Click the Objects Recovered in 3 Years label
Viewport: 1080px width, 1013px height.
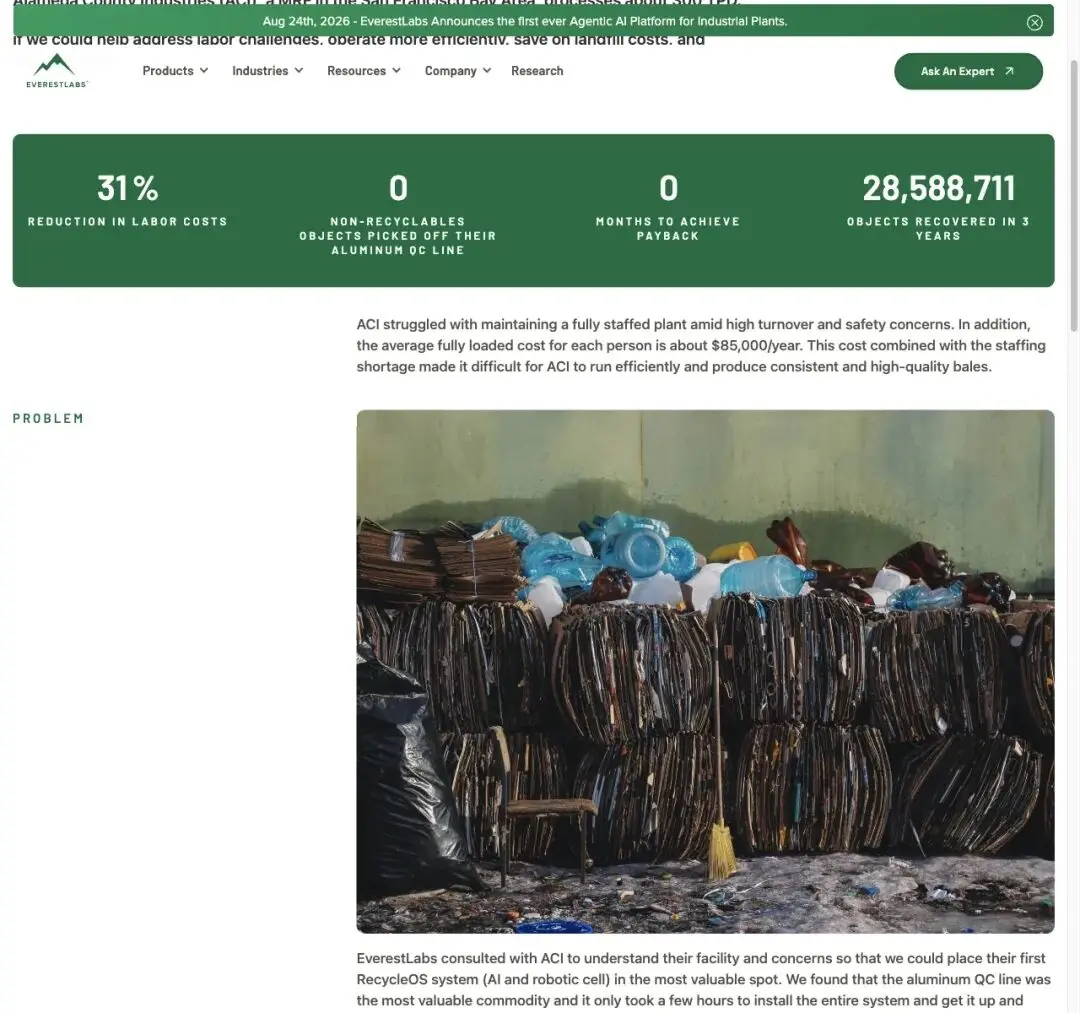938,229
